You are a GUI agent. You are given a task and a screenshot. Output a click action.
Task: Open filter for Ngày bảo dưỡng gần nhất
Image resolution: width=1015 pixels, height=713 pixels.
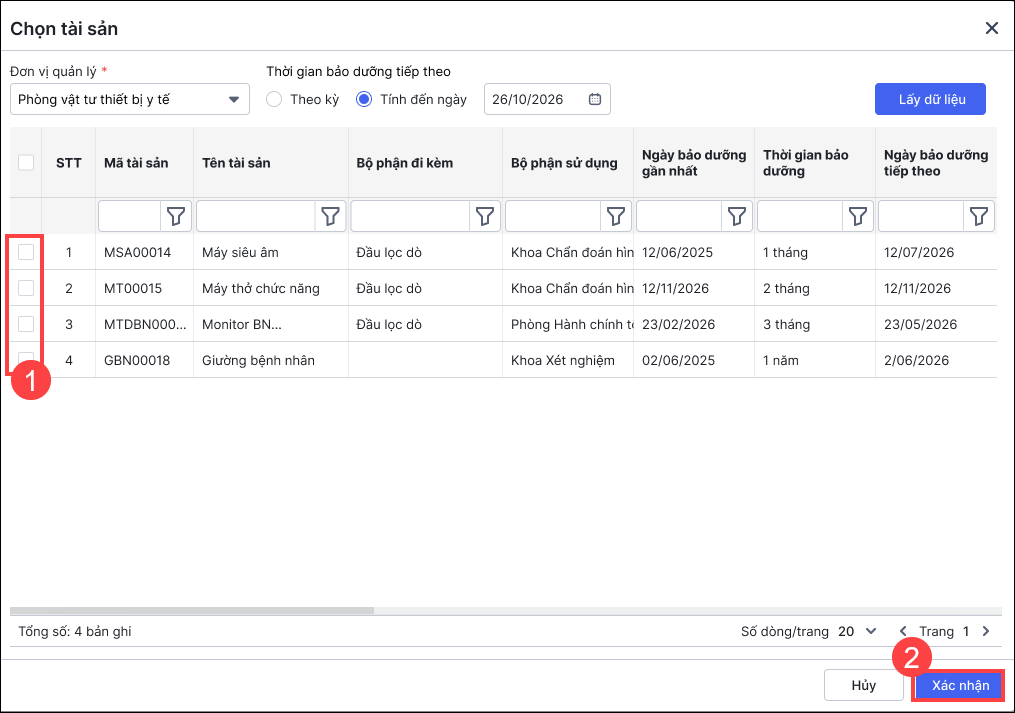[x=737, y=216]
